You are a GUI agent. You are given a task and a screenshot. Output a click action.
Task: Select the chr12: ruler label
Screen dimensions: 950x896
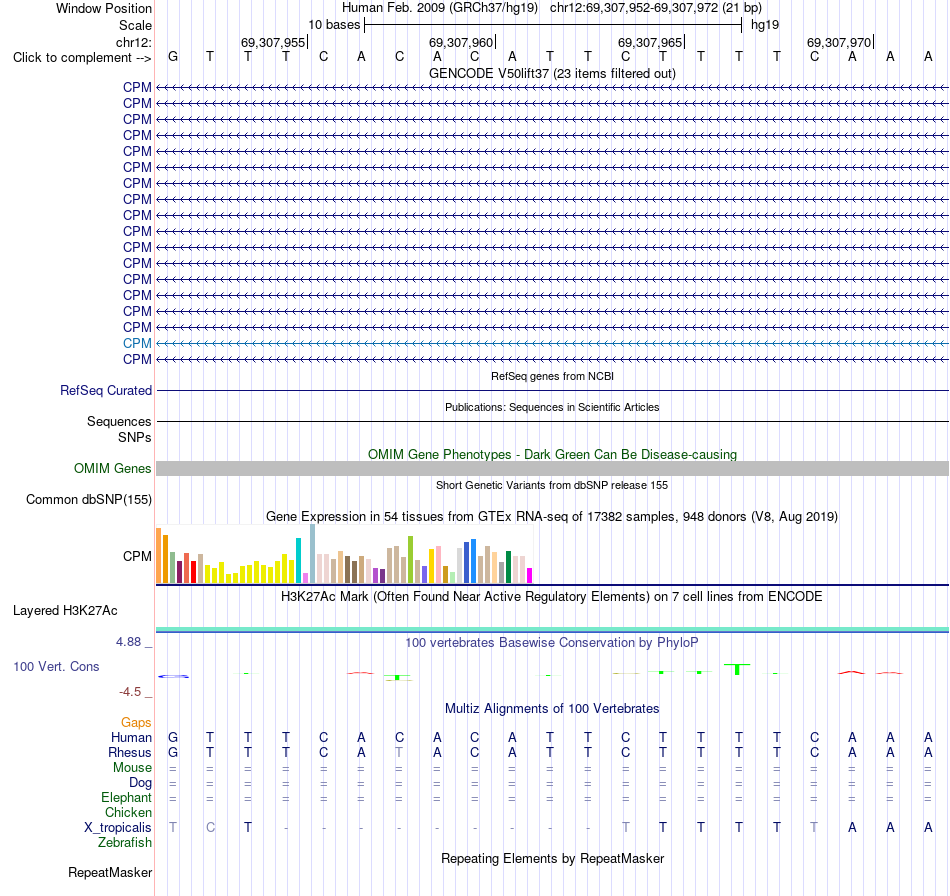[133, 42]
